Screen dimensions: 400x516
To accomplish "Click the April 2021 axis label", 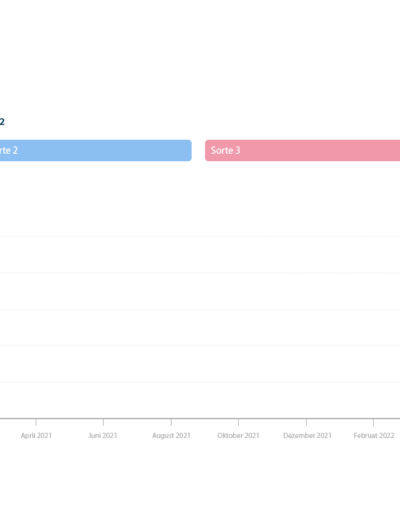I will click(36, 435).
